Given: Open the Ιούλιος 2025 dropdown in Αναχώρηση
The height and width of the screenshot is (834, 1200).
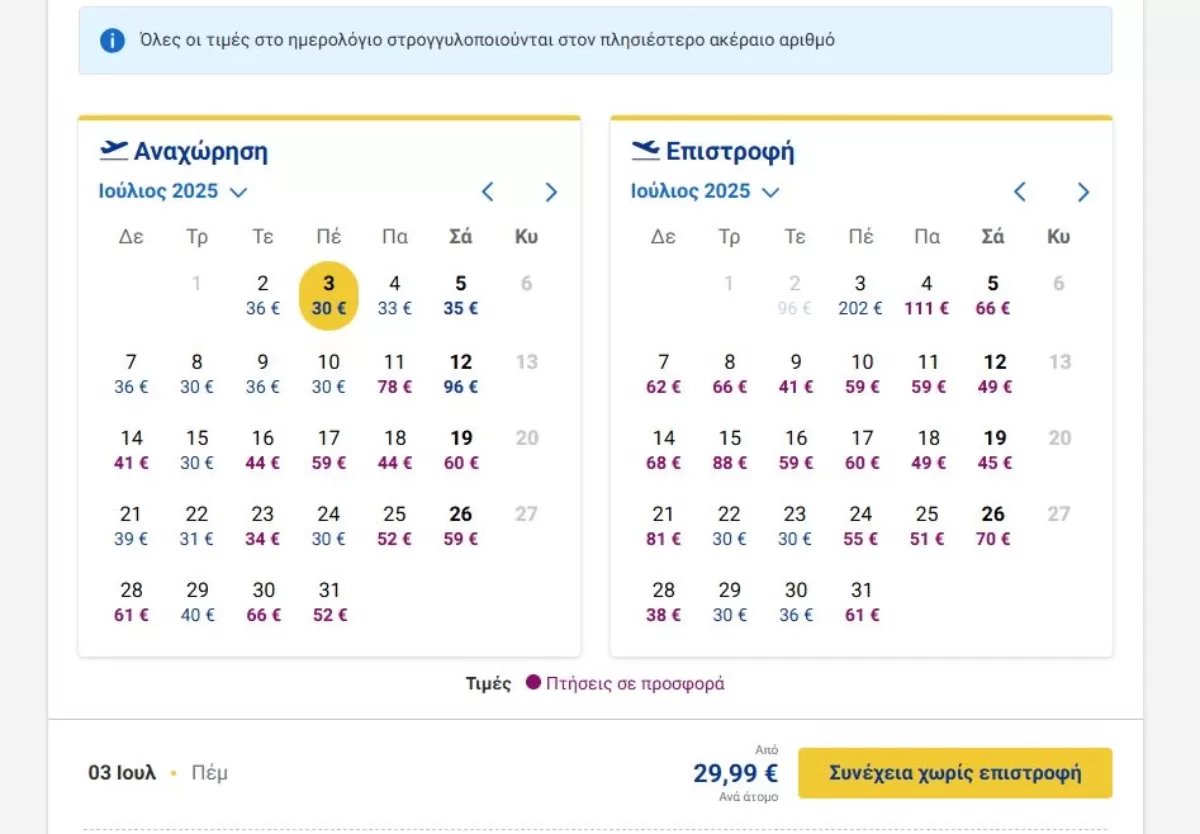Looking at the screenshot, I should pos(172,191).
